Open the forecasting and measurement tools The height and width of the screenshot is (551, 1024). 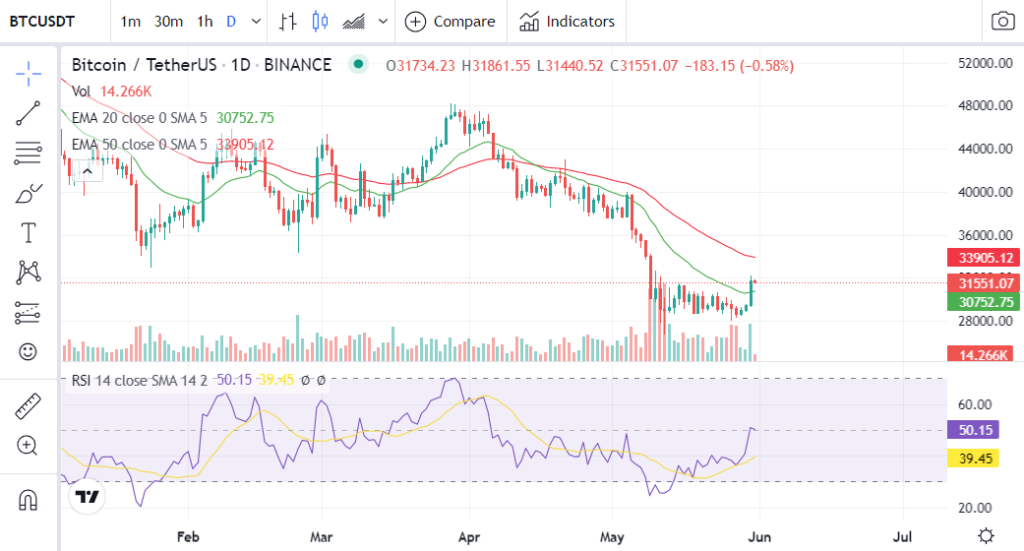pos(27,313)
